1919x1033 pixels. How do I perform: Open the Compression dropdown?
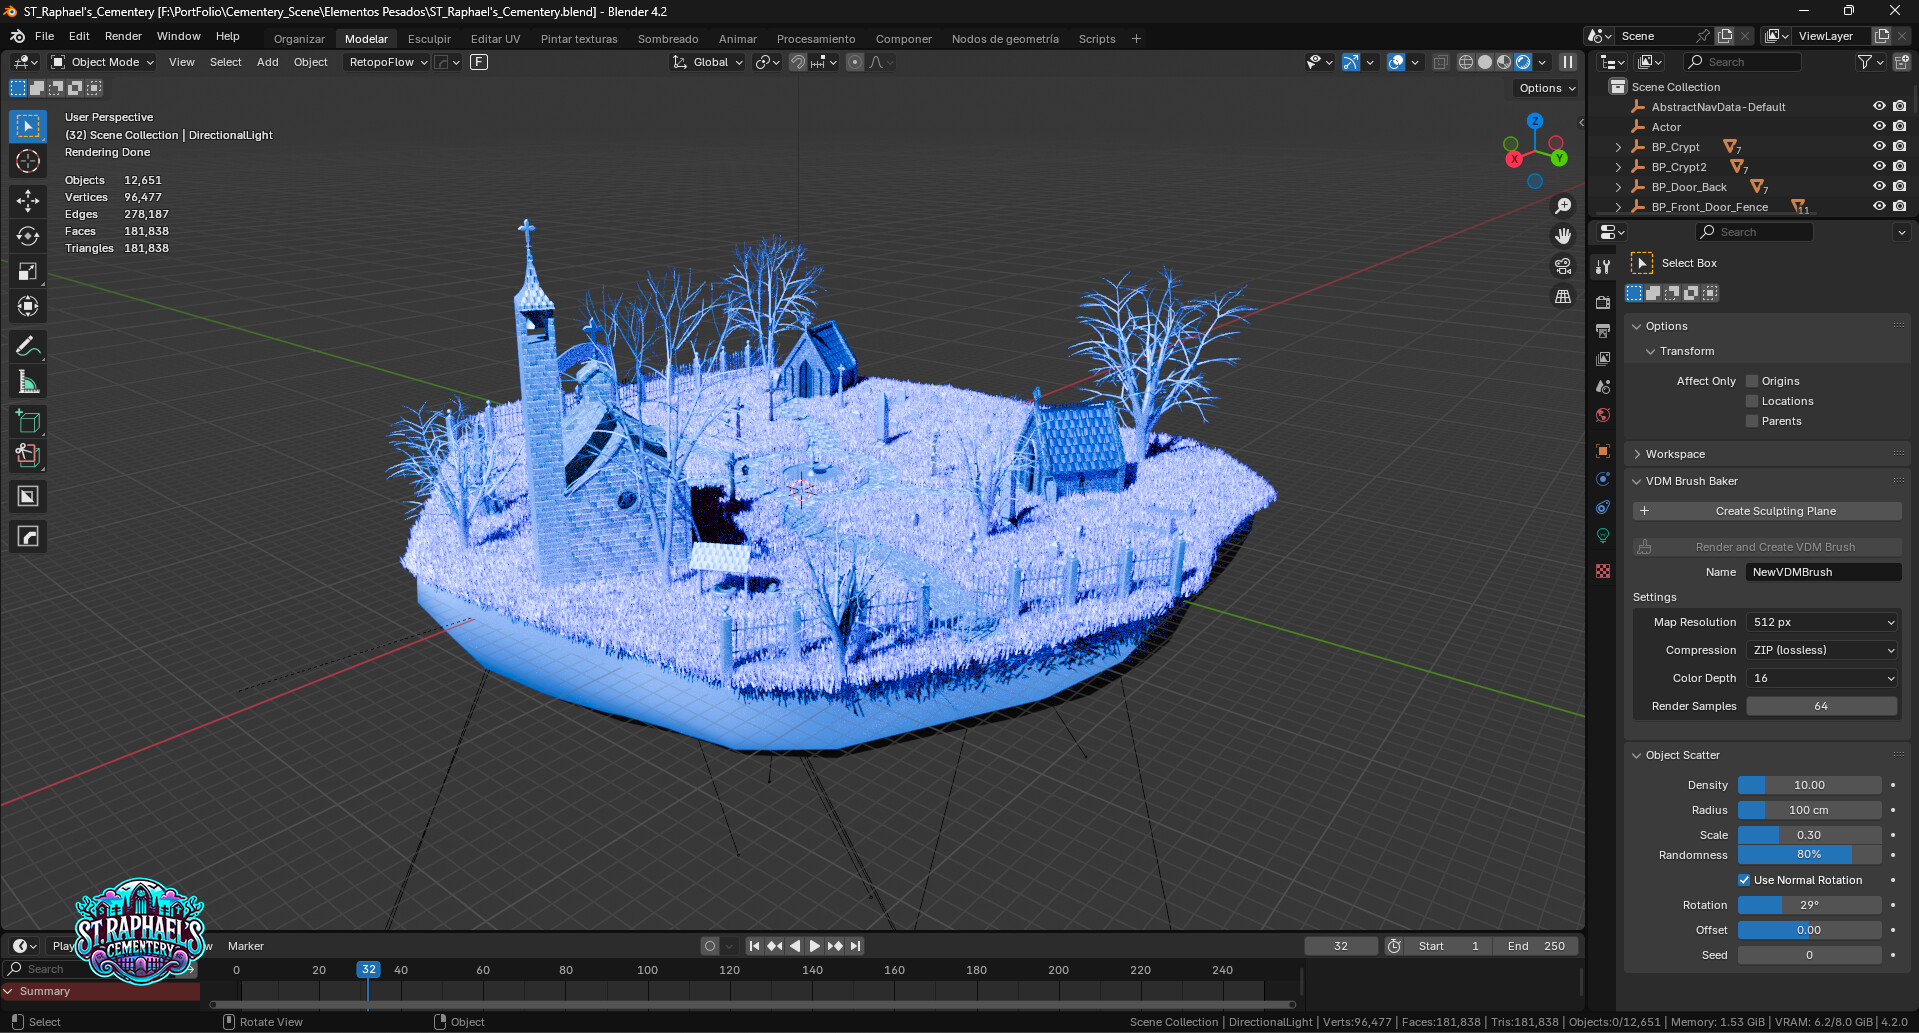(x=1822, y=649)
